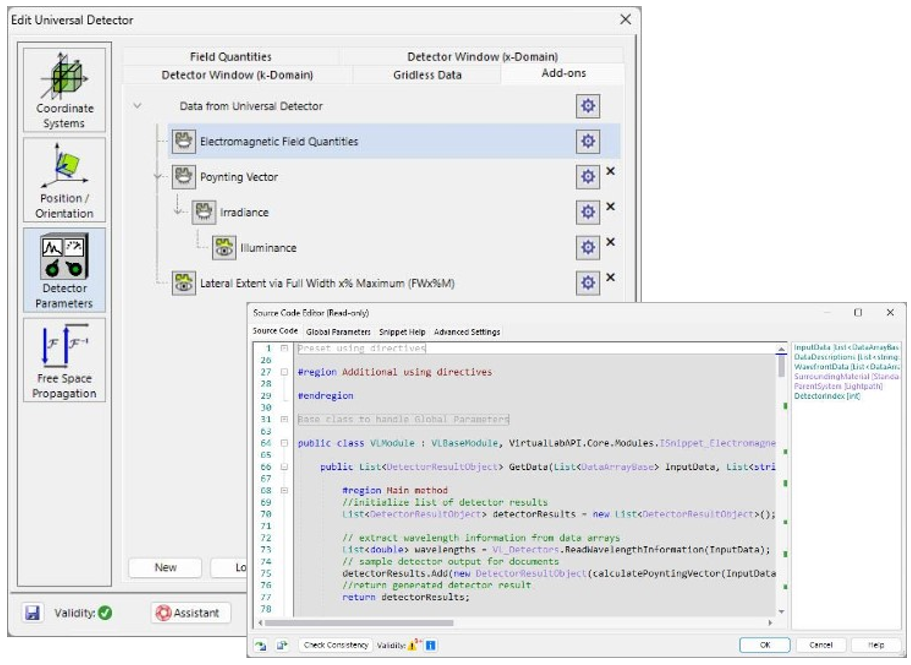Screen dimensions: 911x665
Task: Click the Illuminance module icon
Action: (224, 247)
